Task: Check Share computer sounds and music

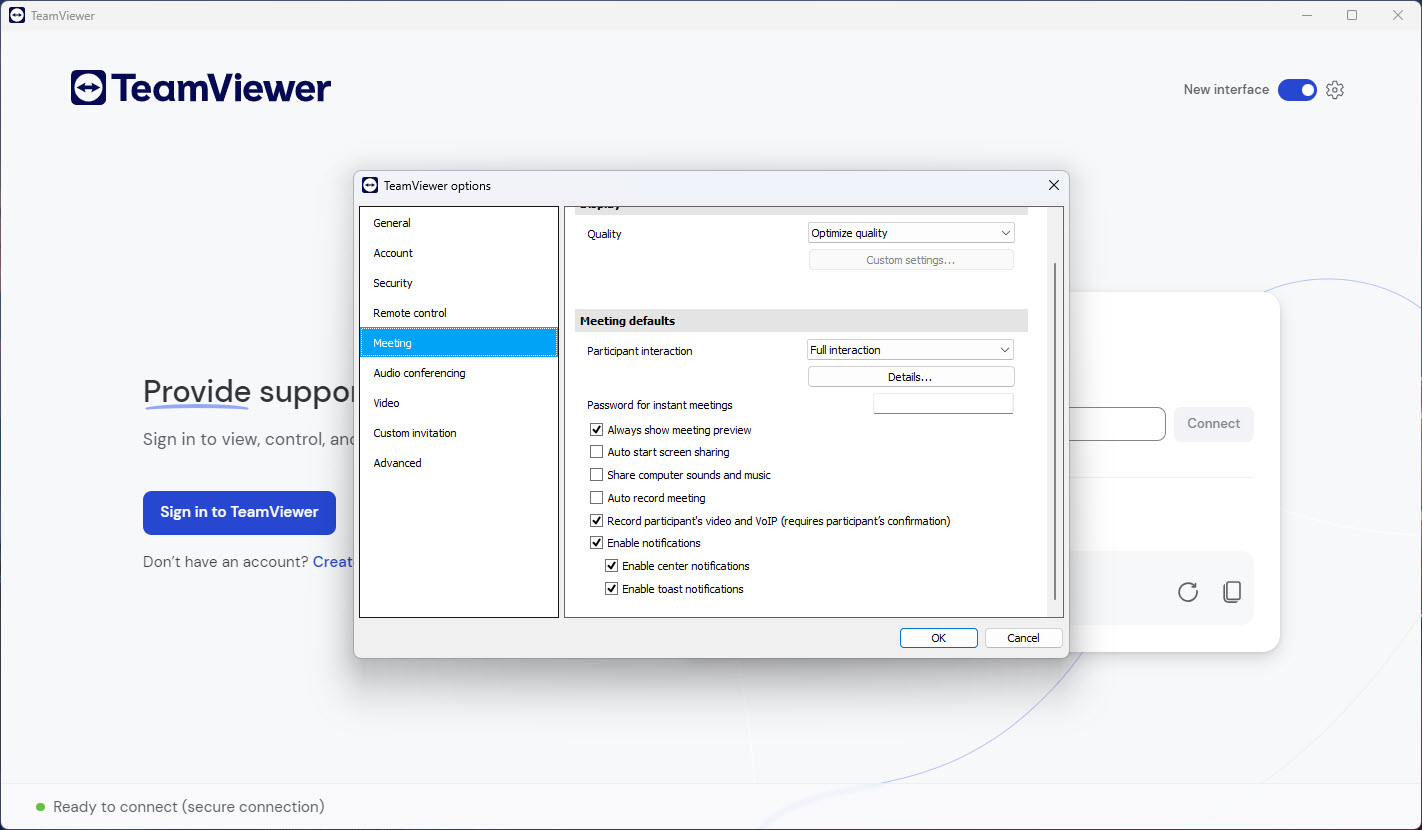Action: pos(597,475)
